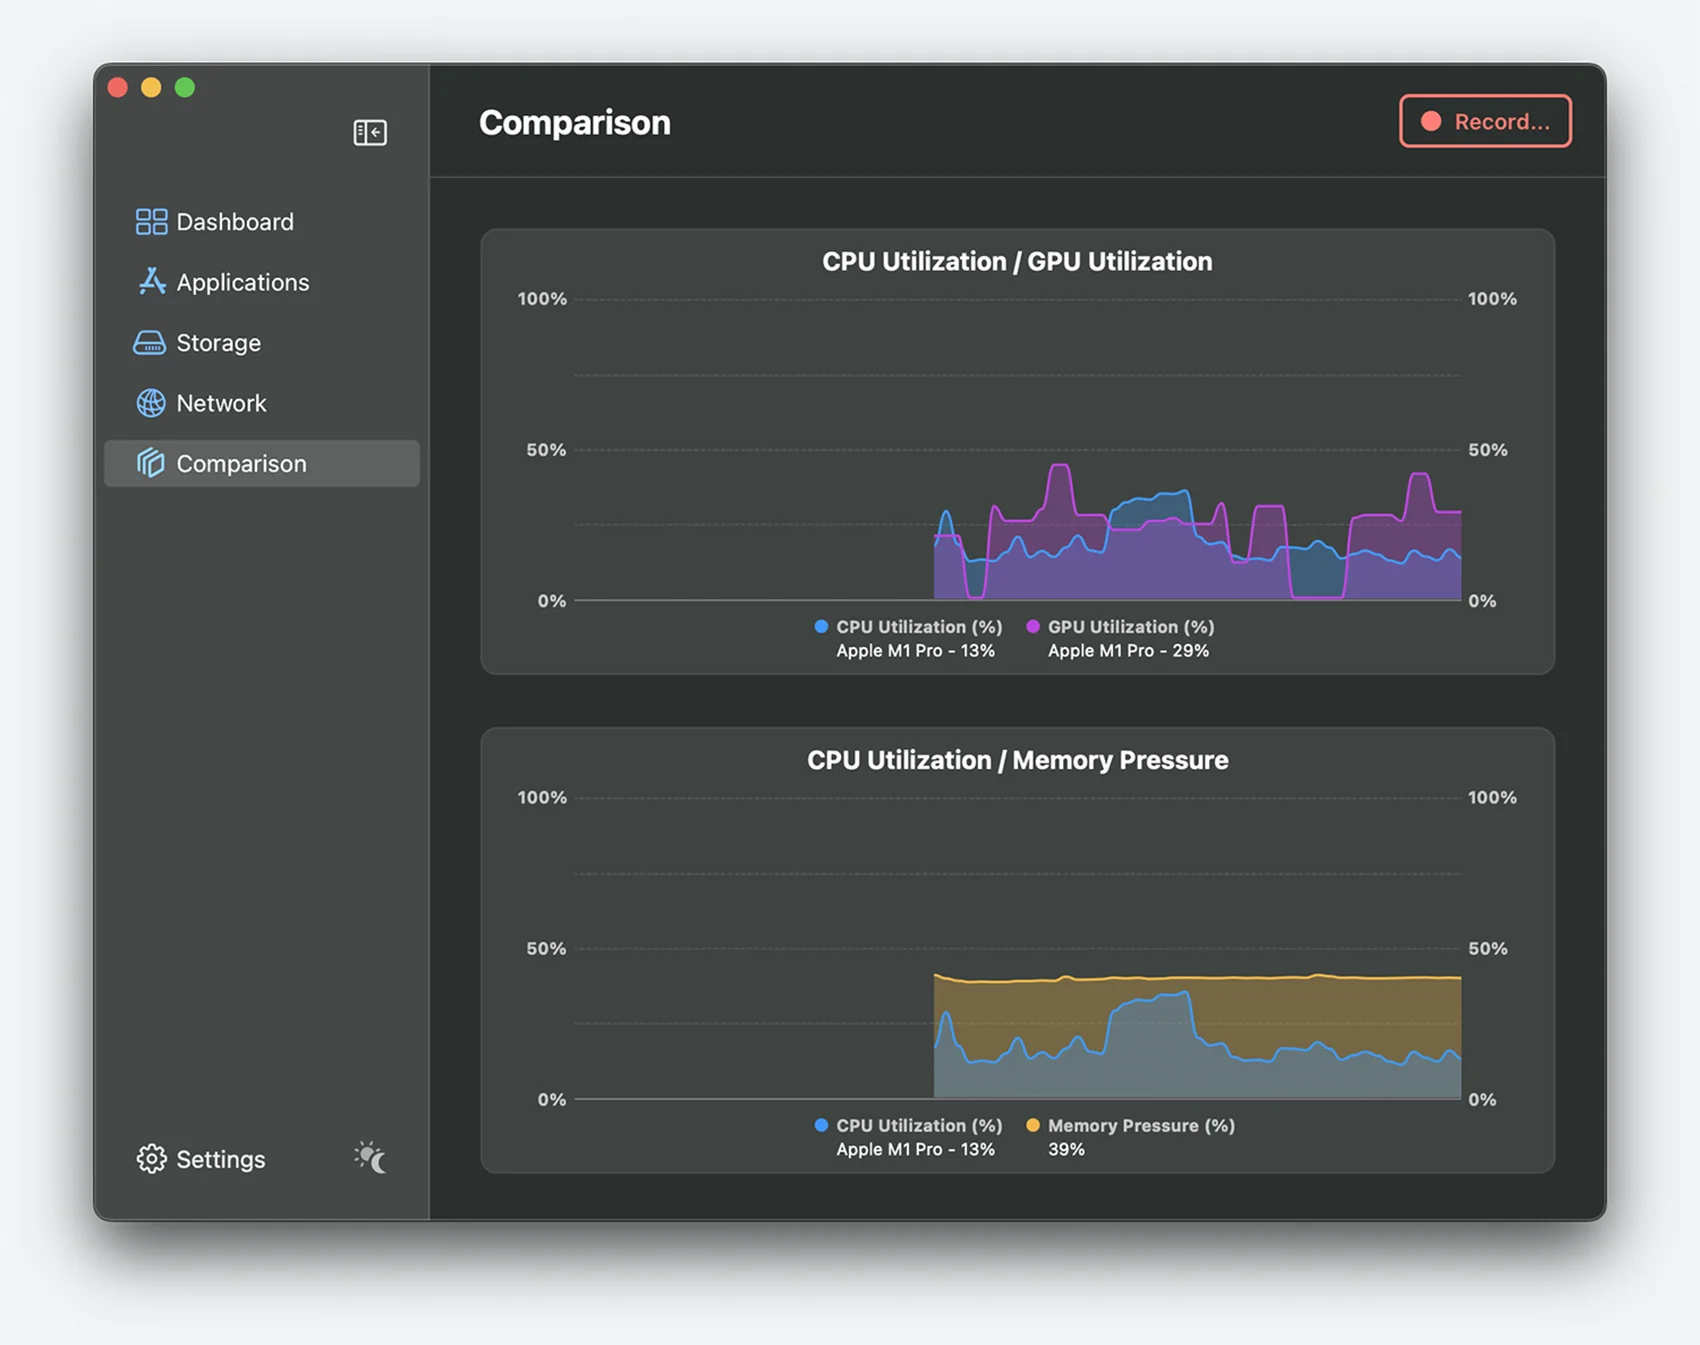Open Settings from the sidebar
The image size is (1700, 1345).
(220, 1159)
